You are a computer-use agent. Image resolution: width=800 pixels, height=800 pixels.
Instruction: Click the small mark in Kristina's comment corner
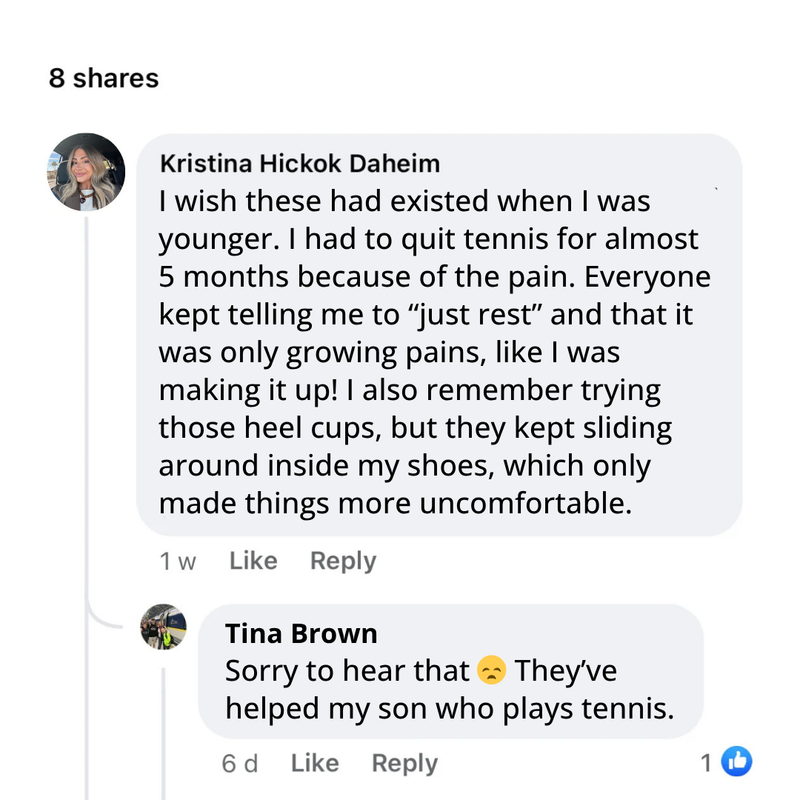coord(717,187)
